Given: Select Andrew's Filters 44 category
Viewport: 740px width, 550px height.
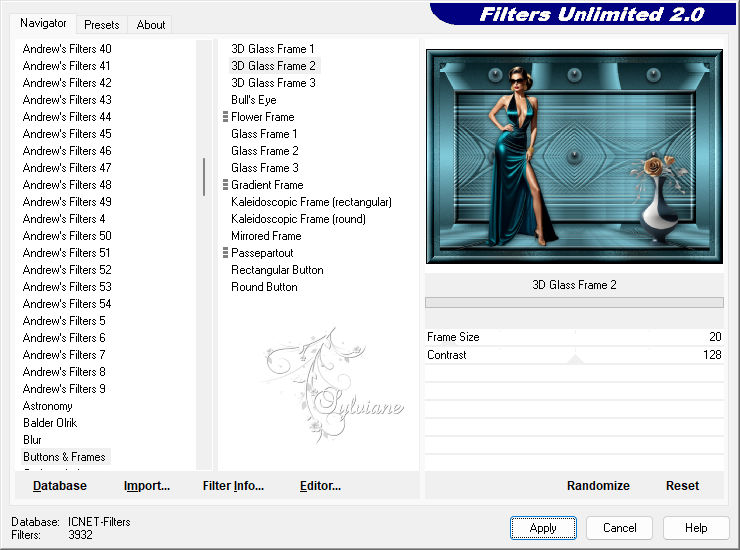Looking at the screenshot, I should coord(67,117).
